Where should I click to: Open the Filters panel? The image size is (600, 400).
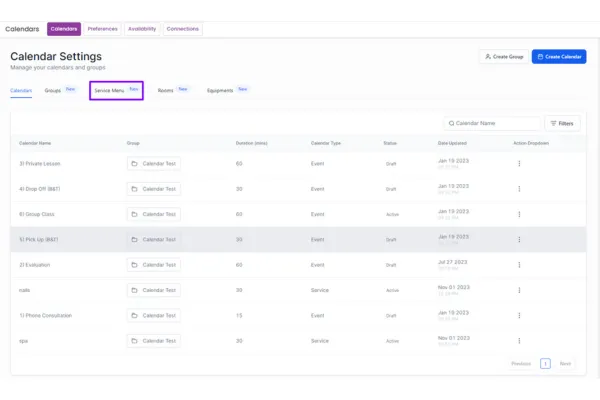tap(562, 123)
